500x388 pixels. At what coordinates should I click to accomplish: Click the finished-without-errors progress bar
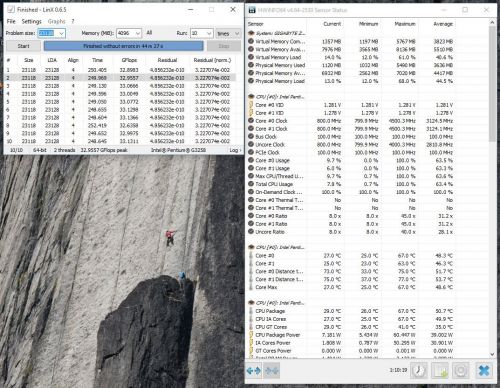pyautogui.click(x=123, y=46)
